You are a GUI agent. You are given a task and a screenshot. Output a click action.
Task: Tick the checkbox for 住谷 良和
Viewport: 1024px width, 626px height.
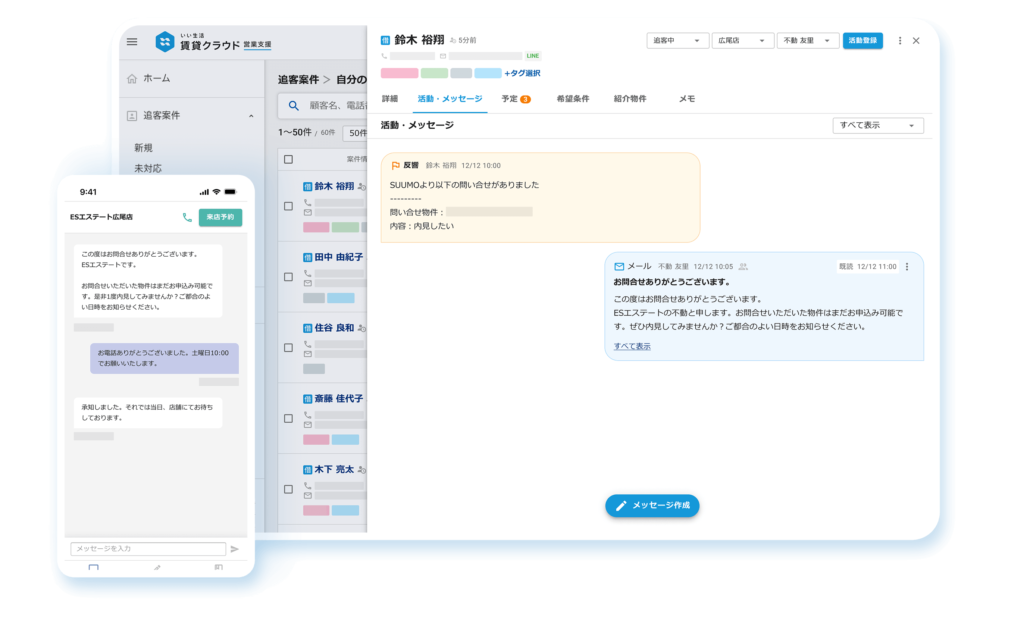pos(289,347)
